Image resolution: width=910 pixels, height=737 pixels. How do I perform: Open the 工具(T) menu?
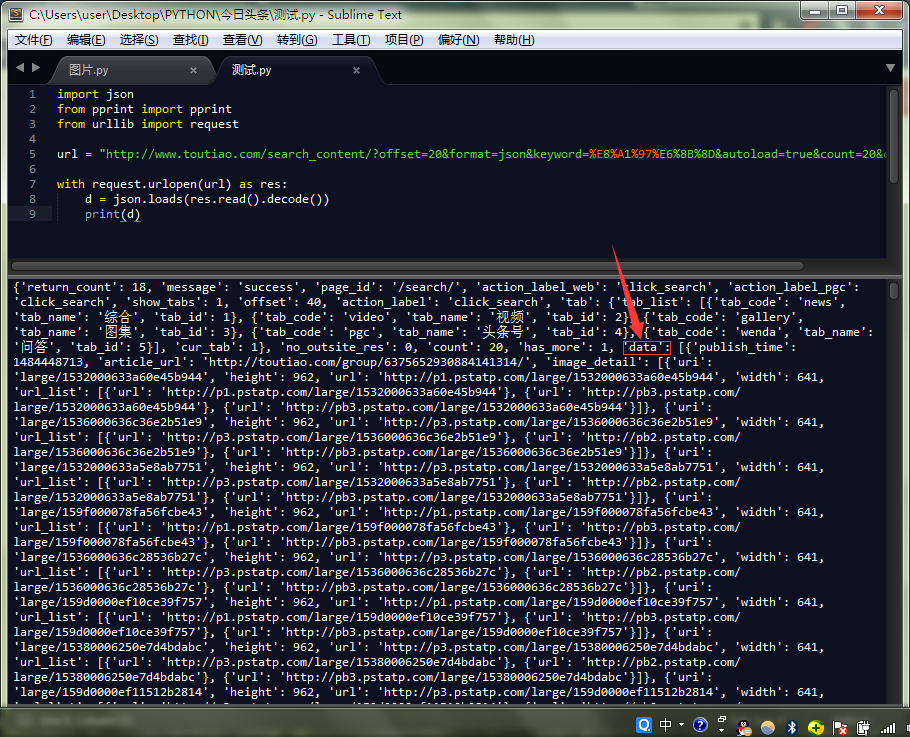(351, 40)
